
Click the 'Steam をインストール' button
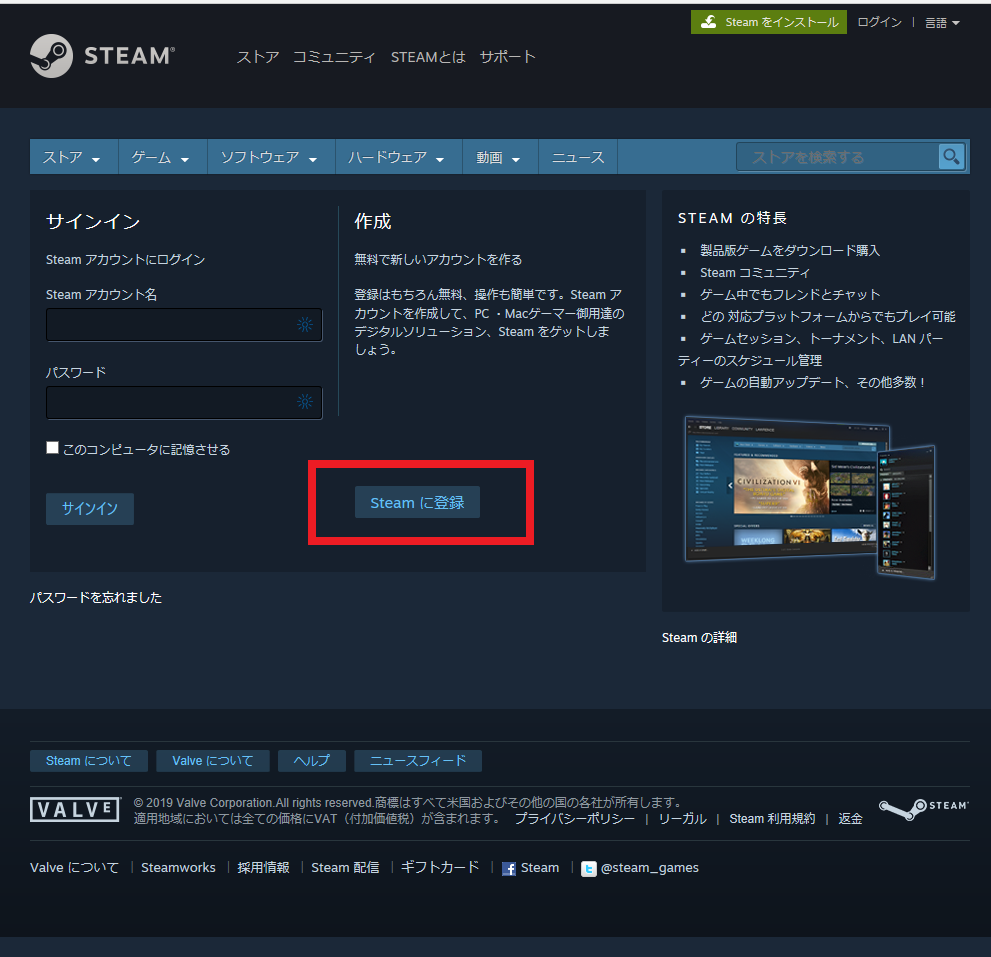coord(769,22)
